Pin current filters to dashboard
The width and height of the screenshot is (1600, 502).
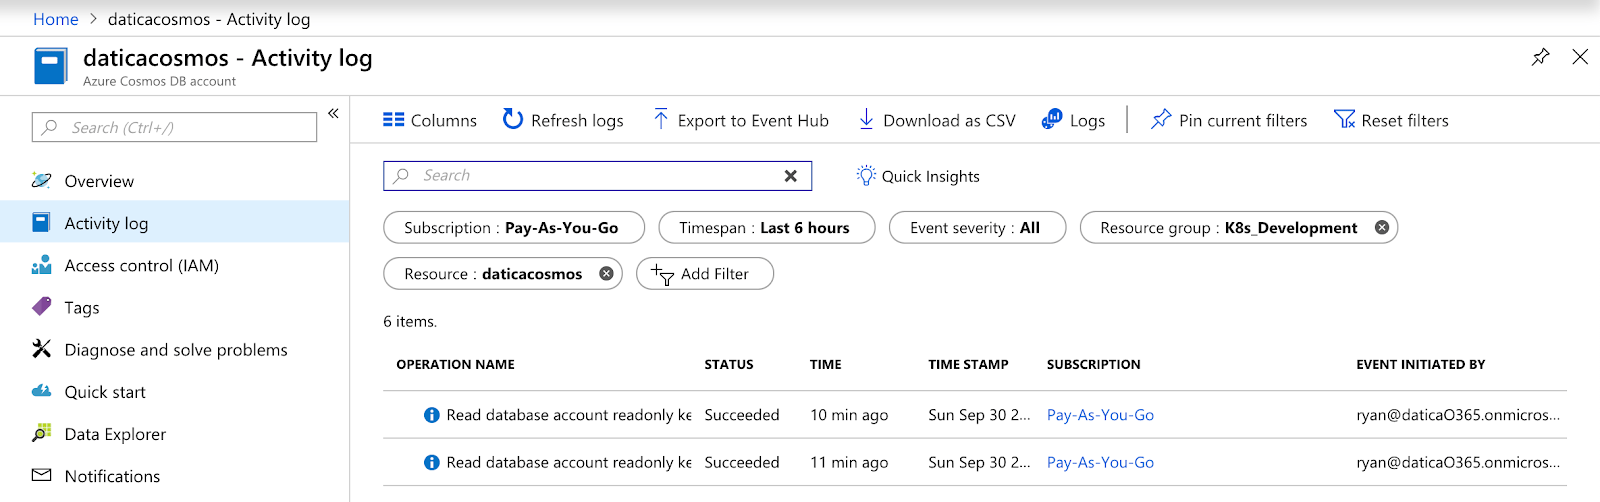(x=1229, y=120)
